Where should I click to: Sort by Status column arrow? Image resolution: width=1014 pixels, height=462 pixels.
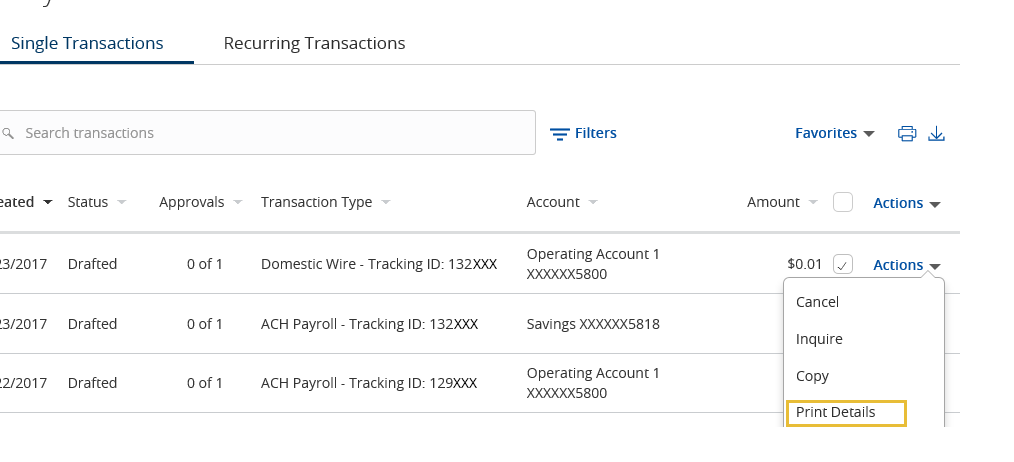(x=122, y=203)
